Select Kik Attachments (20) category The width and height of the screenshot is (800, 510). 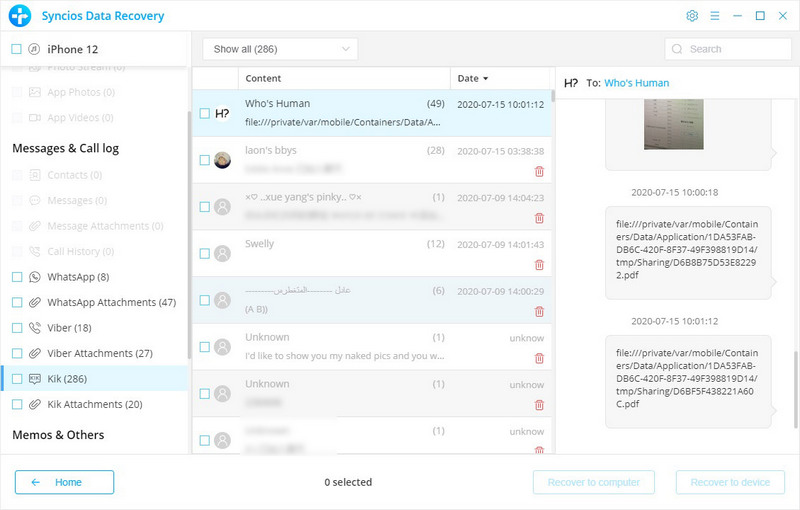coord(95,404)
